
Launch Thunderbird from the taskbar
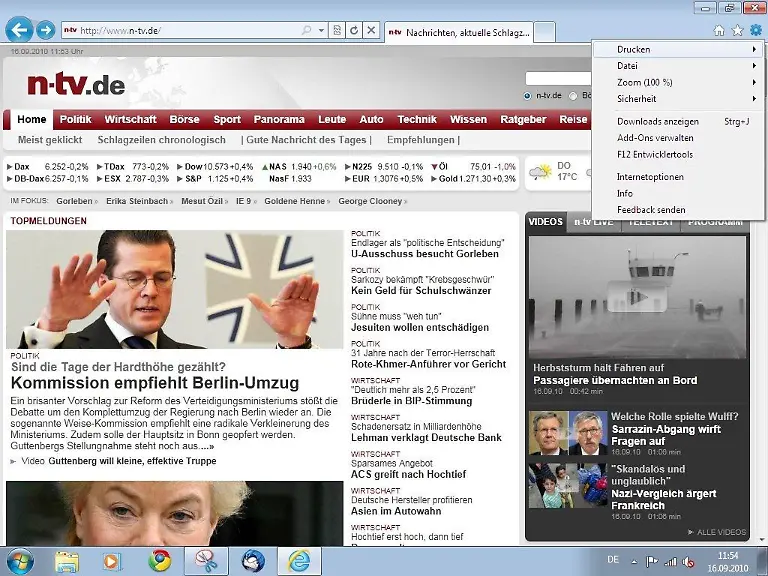[x=252, y=561]
